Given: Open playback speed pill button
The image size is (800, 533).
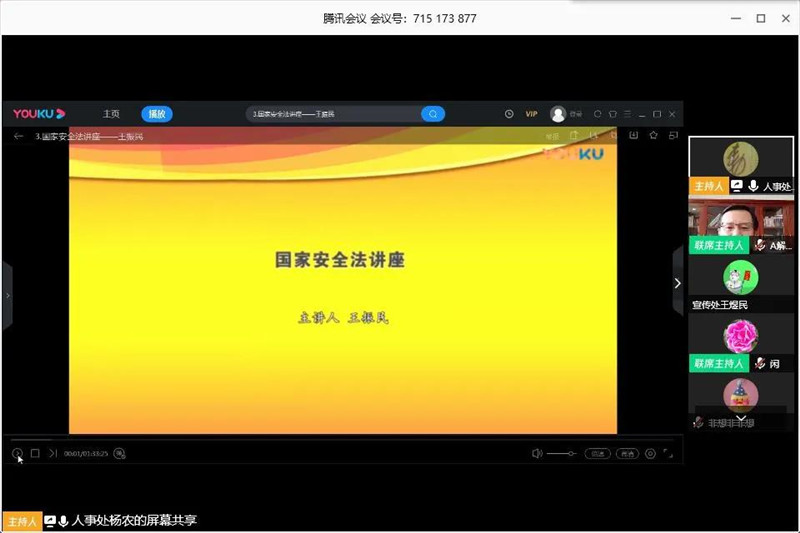Looking at the screenshot, I should coord(597,453).
